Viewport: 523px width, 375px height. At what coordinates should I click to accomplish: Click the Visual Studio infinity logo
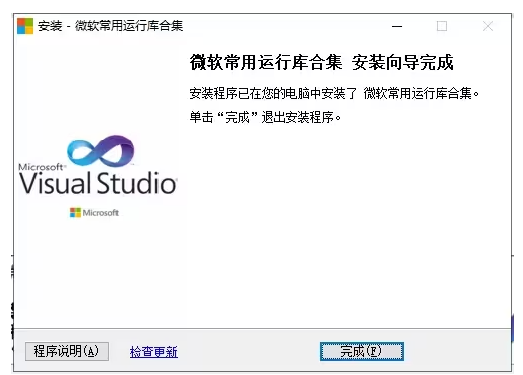(x=100, y=151)
